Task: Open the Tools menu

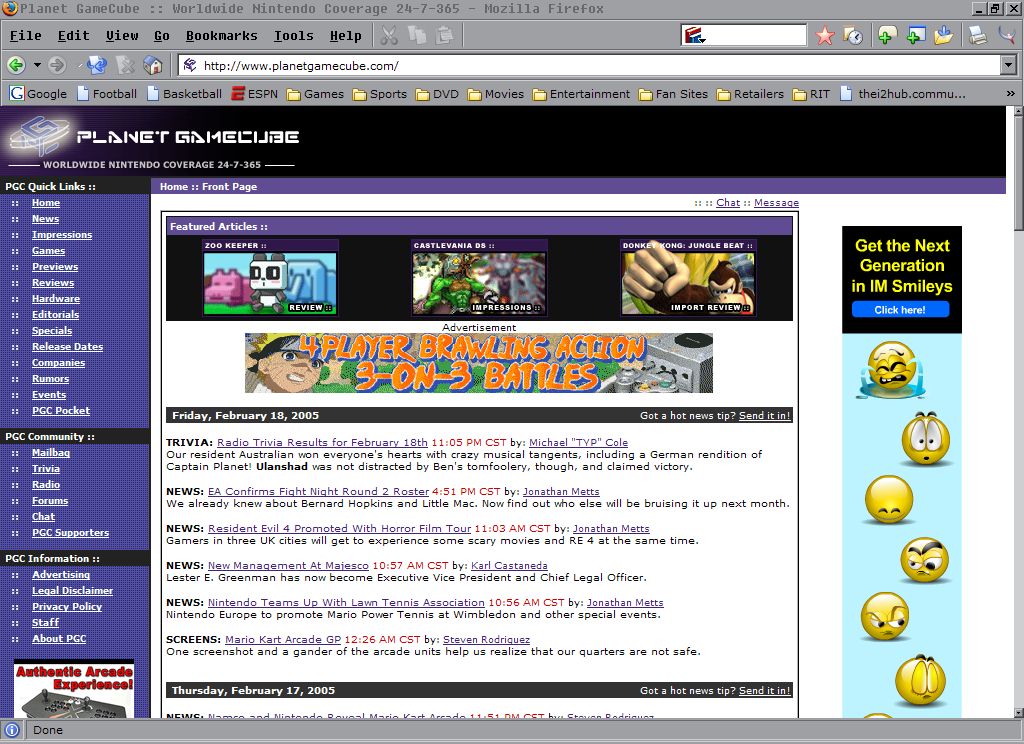Action: pos(293,36)
